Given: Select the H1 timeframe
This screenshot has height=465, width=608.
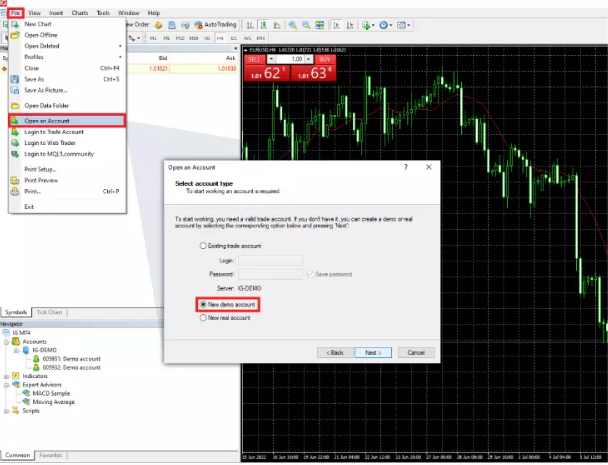Looking at the screenshot, I should (x=207, y=38).
